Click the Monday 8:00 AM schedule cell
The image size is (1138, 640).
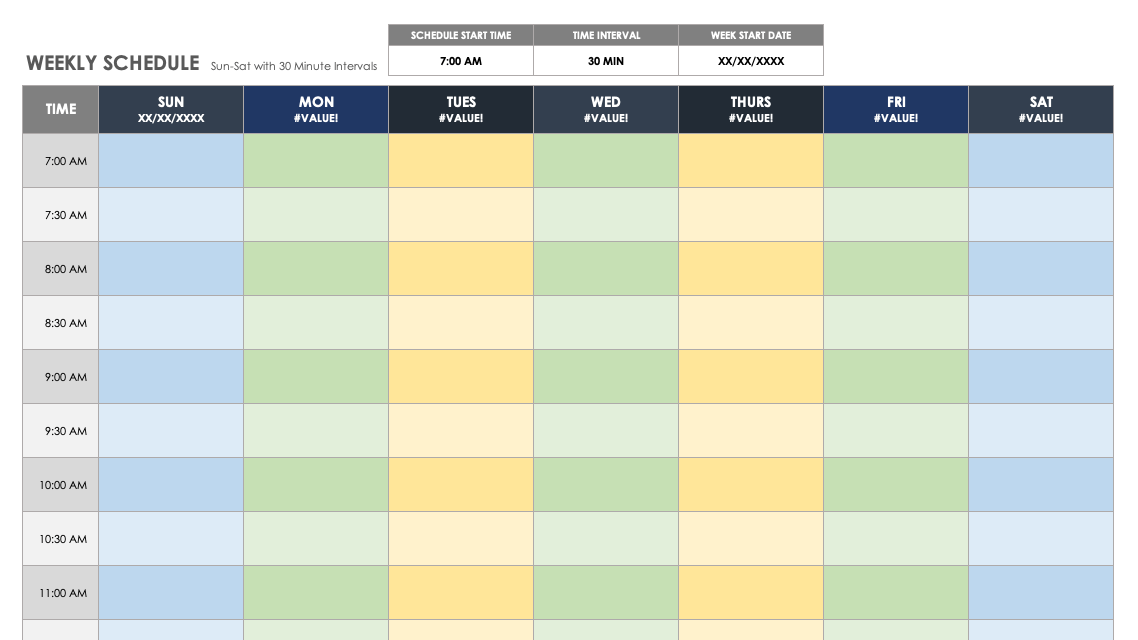(316, 269)
